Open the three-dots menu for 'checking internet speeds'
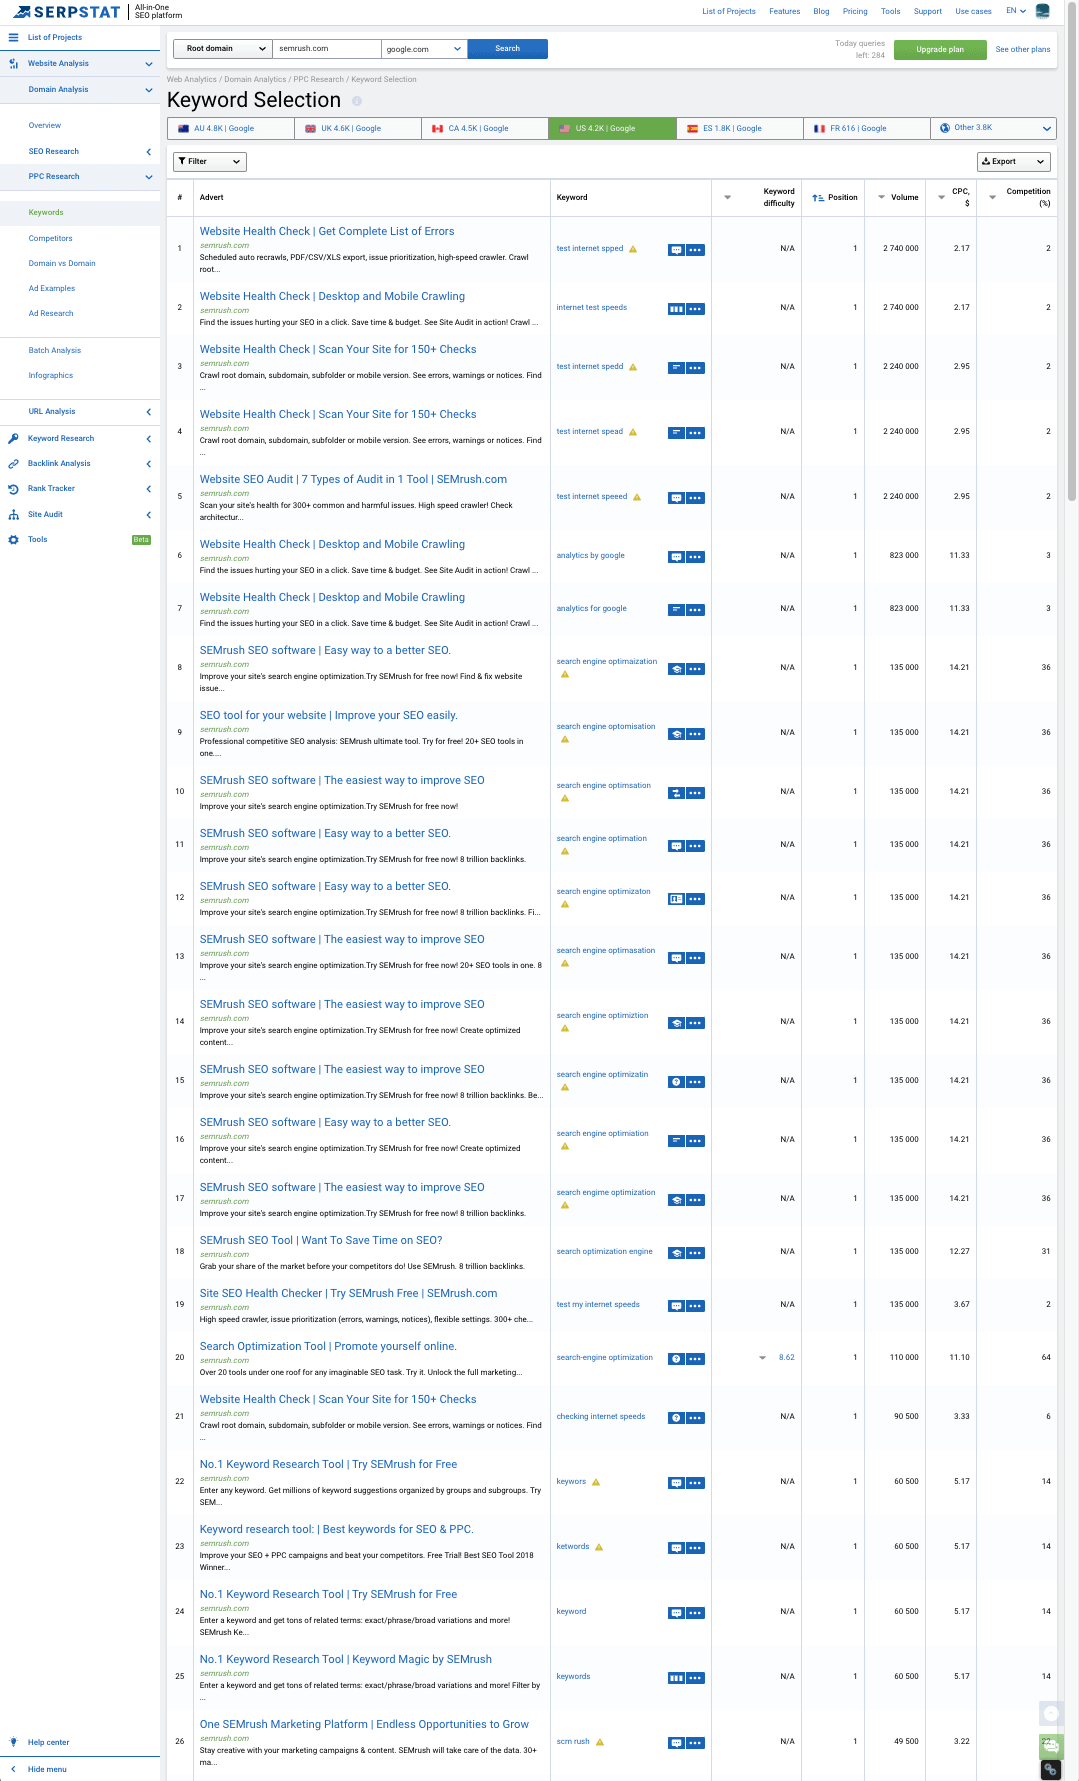 (696, 1418)
